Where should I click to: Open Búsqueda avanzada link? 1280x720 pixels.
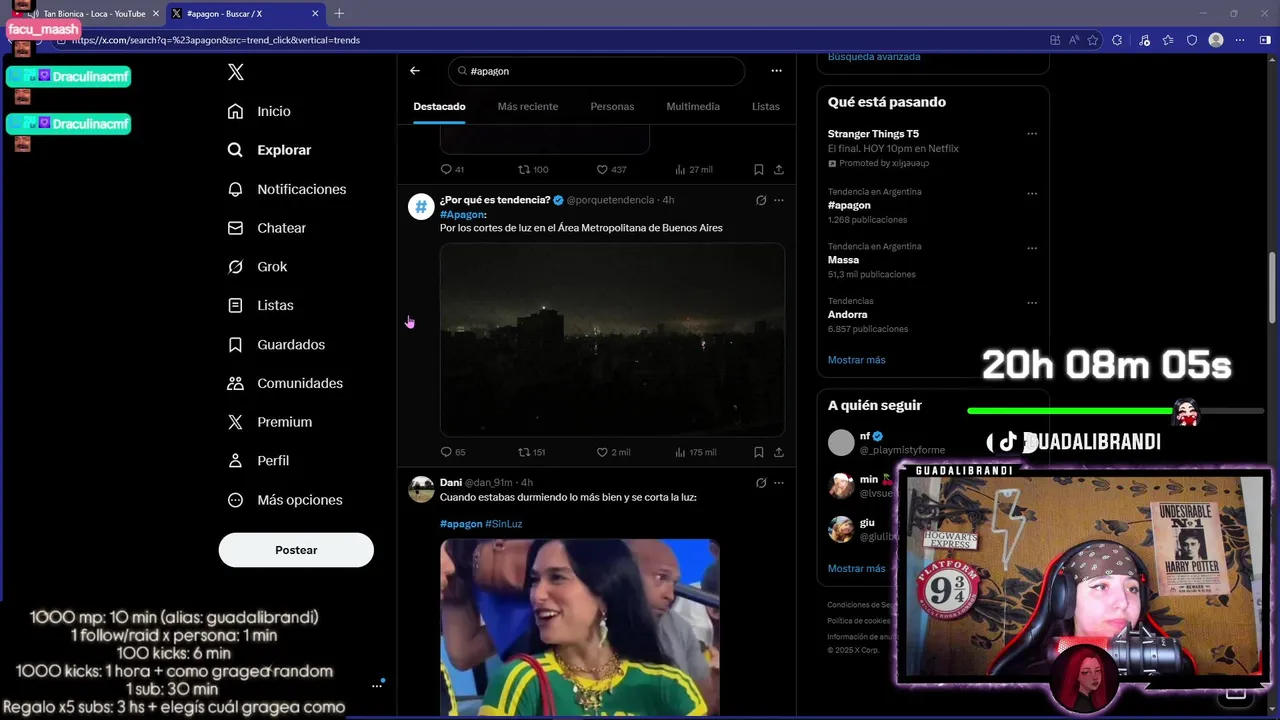pyautogui.click(x=874, y=57)
